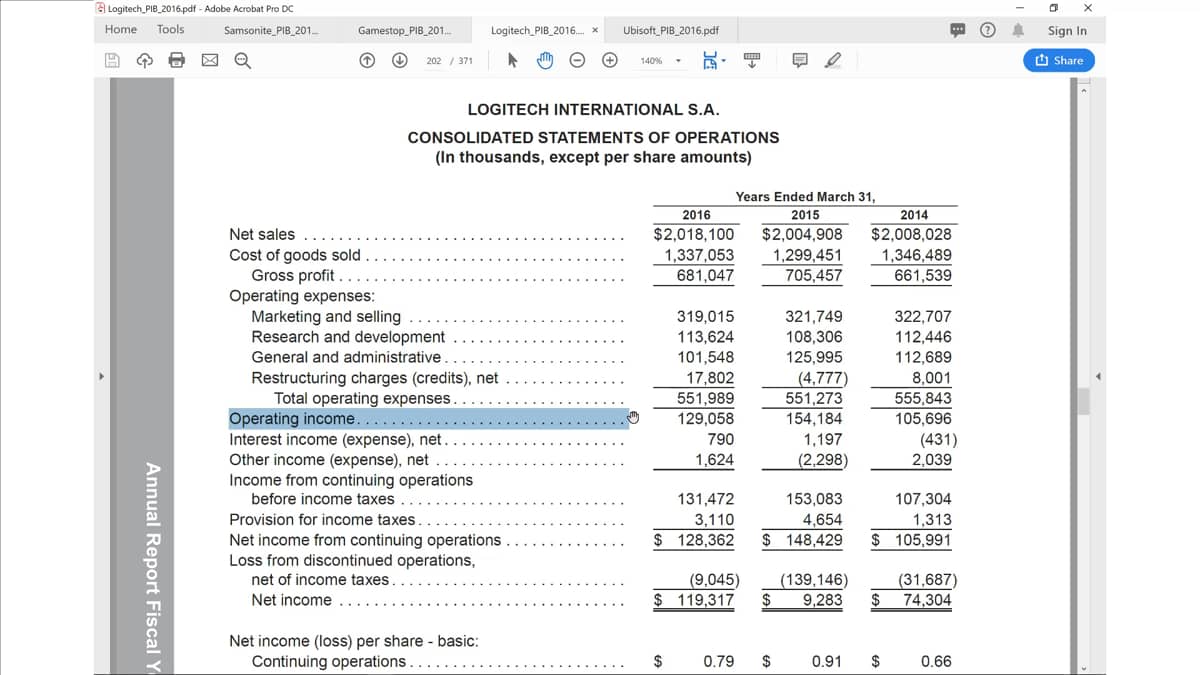Image resolution: width=1200 pixels, height=675 pixels.
Task: Click the 'Provision for income taxes' label
Action: (322, 520)
